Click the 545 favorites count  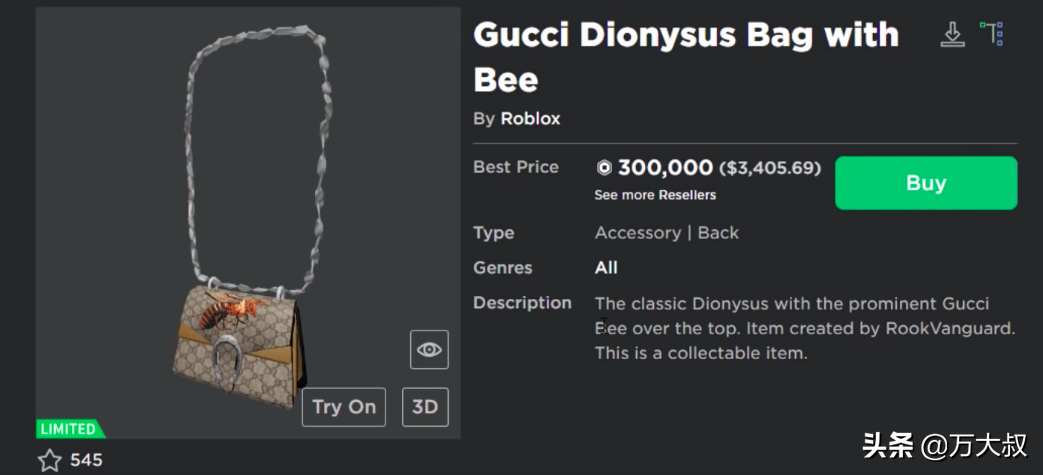click(86, 460)
